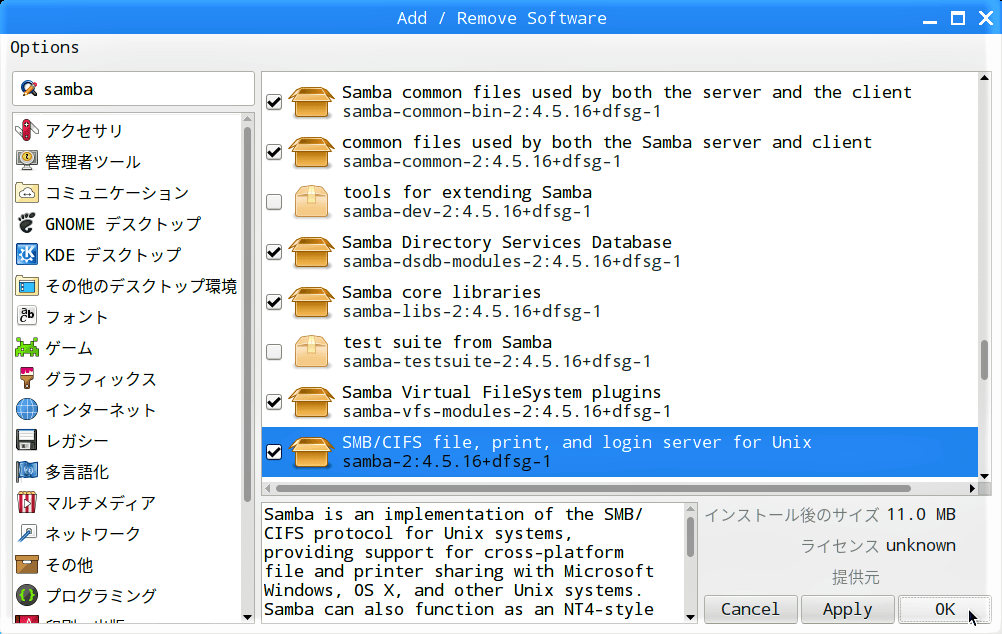
Task: Uncheck the samba-common-bin checkbox
Action: 274,102
